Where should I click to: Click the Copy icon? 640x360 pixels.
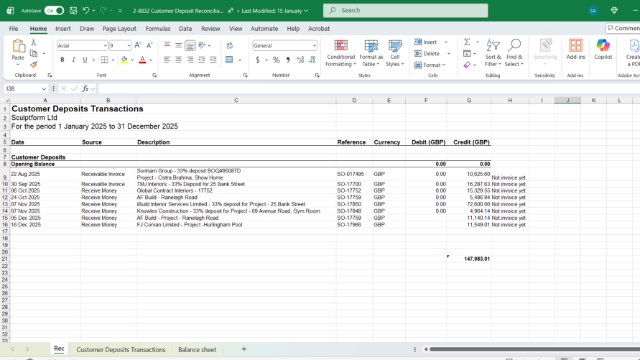coord(33,53)
